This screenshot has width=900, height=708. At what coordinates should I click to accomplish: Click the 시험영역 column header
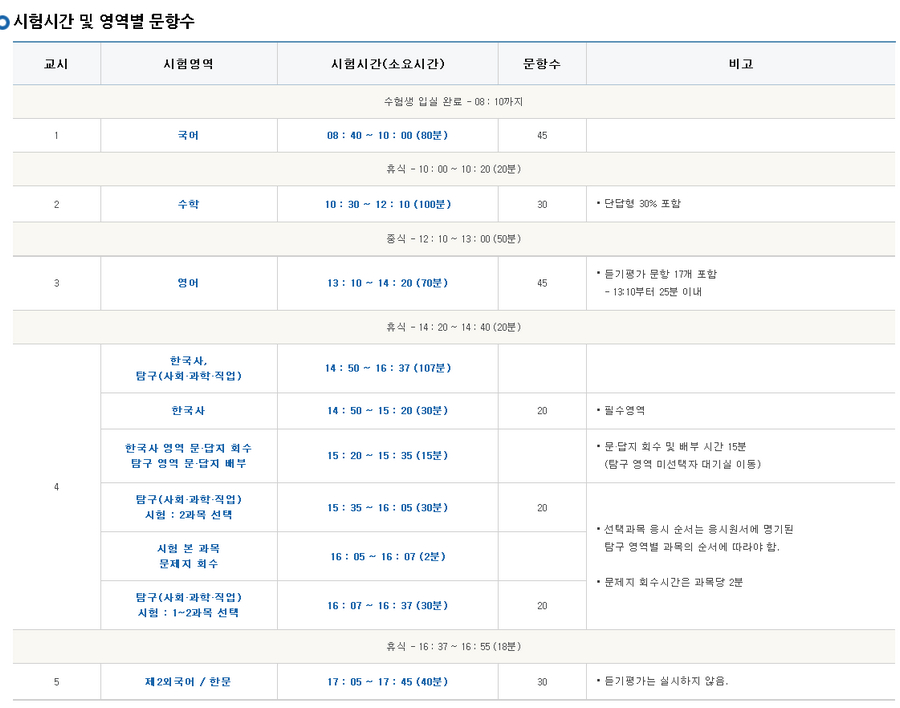188,64
